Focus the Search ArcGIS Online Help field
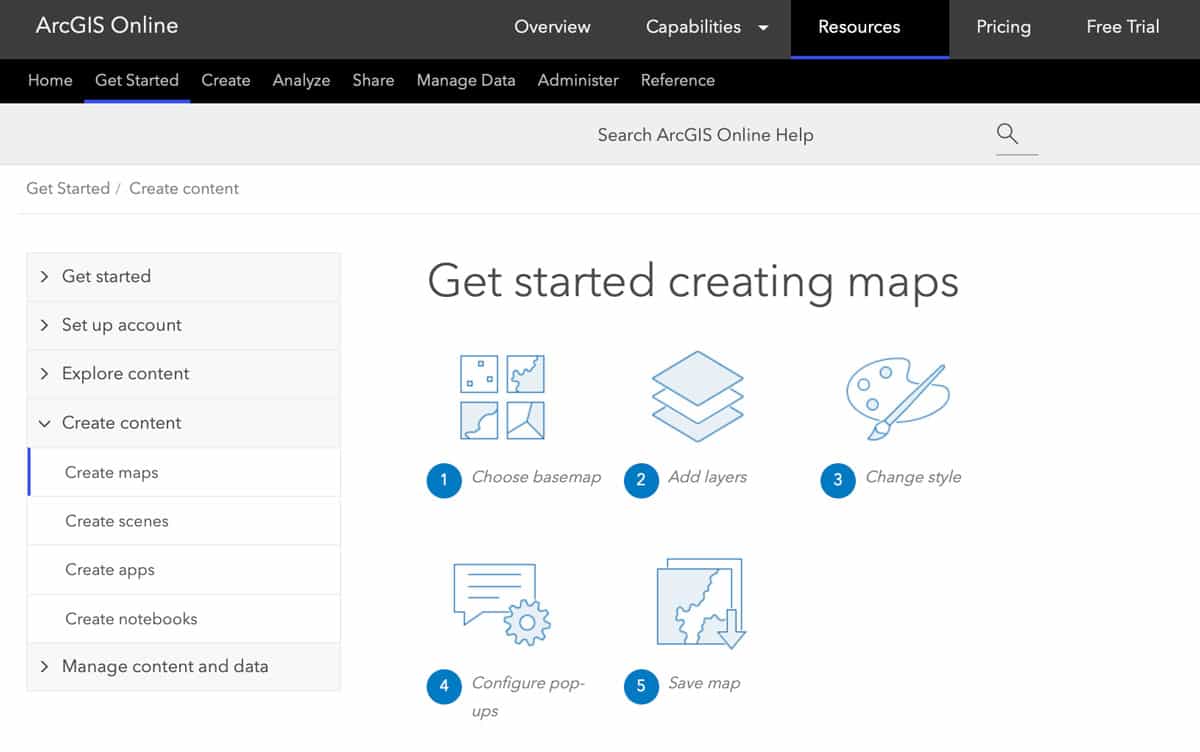1200x752 pixels. click(705, 135)
